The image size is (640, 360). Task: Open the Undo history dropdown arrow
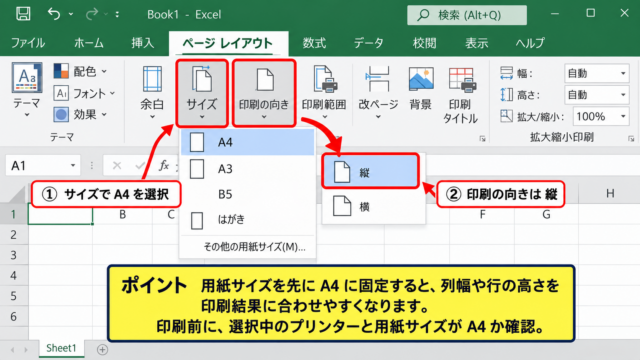71,14
